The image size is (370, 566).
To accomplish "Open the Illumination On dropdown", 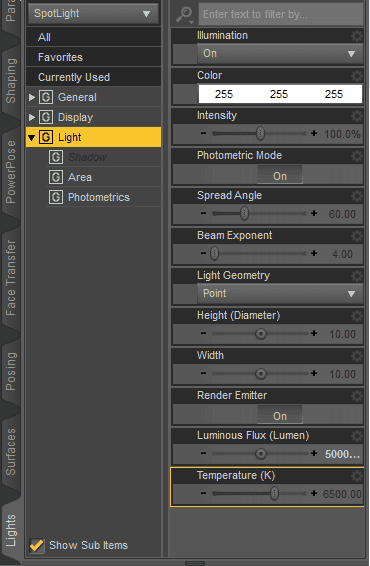I will pyautogui.click(x=280, y=54).
